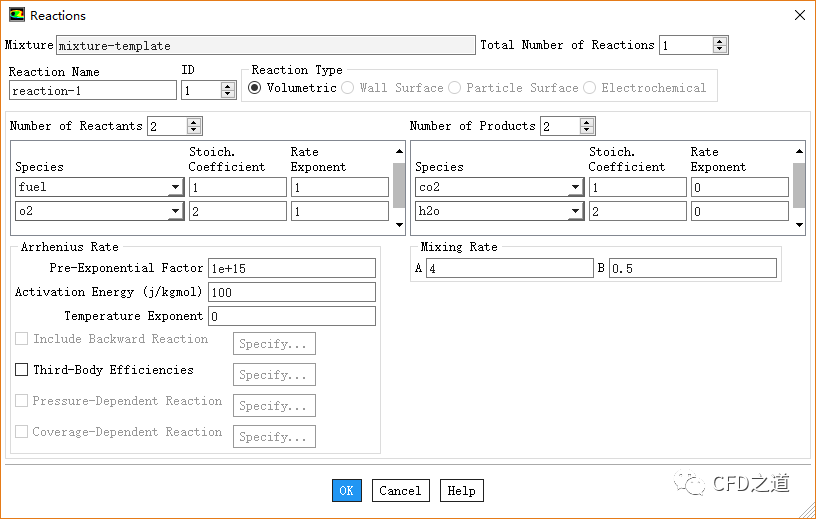816x519 pixels.
Task: Click the Pre-Exponential Factor input field
Action: pyautogui.click(x=291, y=268)
